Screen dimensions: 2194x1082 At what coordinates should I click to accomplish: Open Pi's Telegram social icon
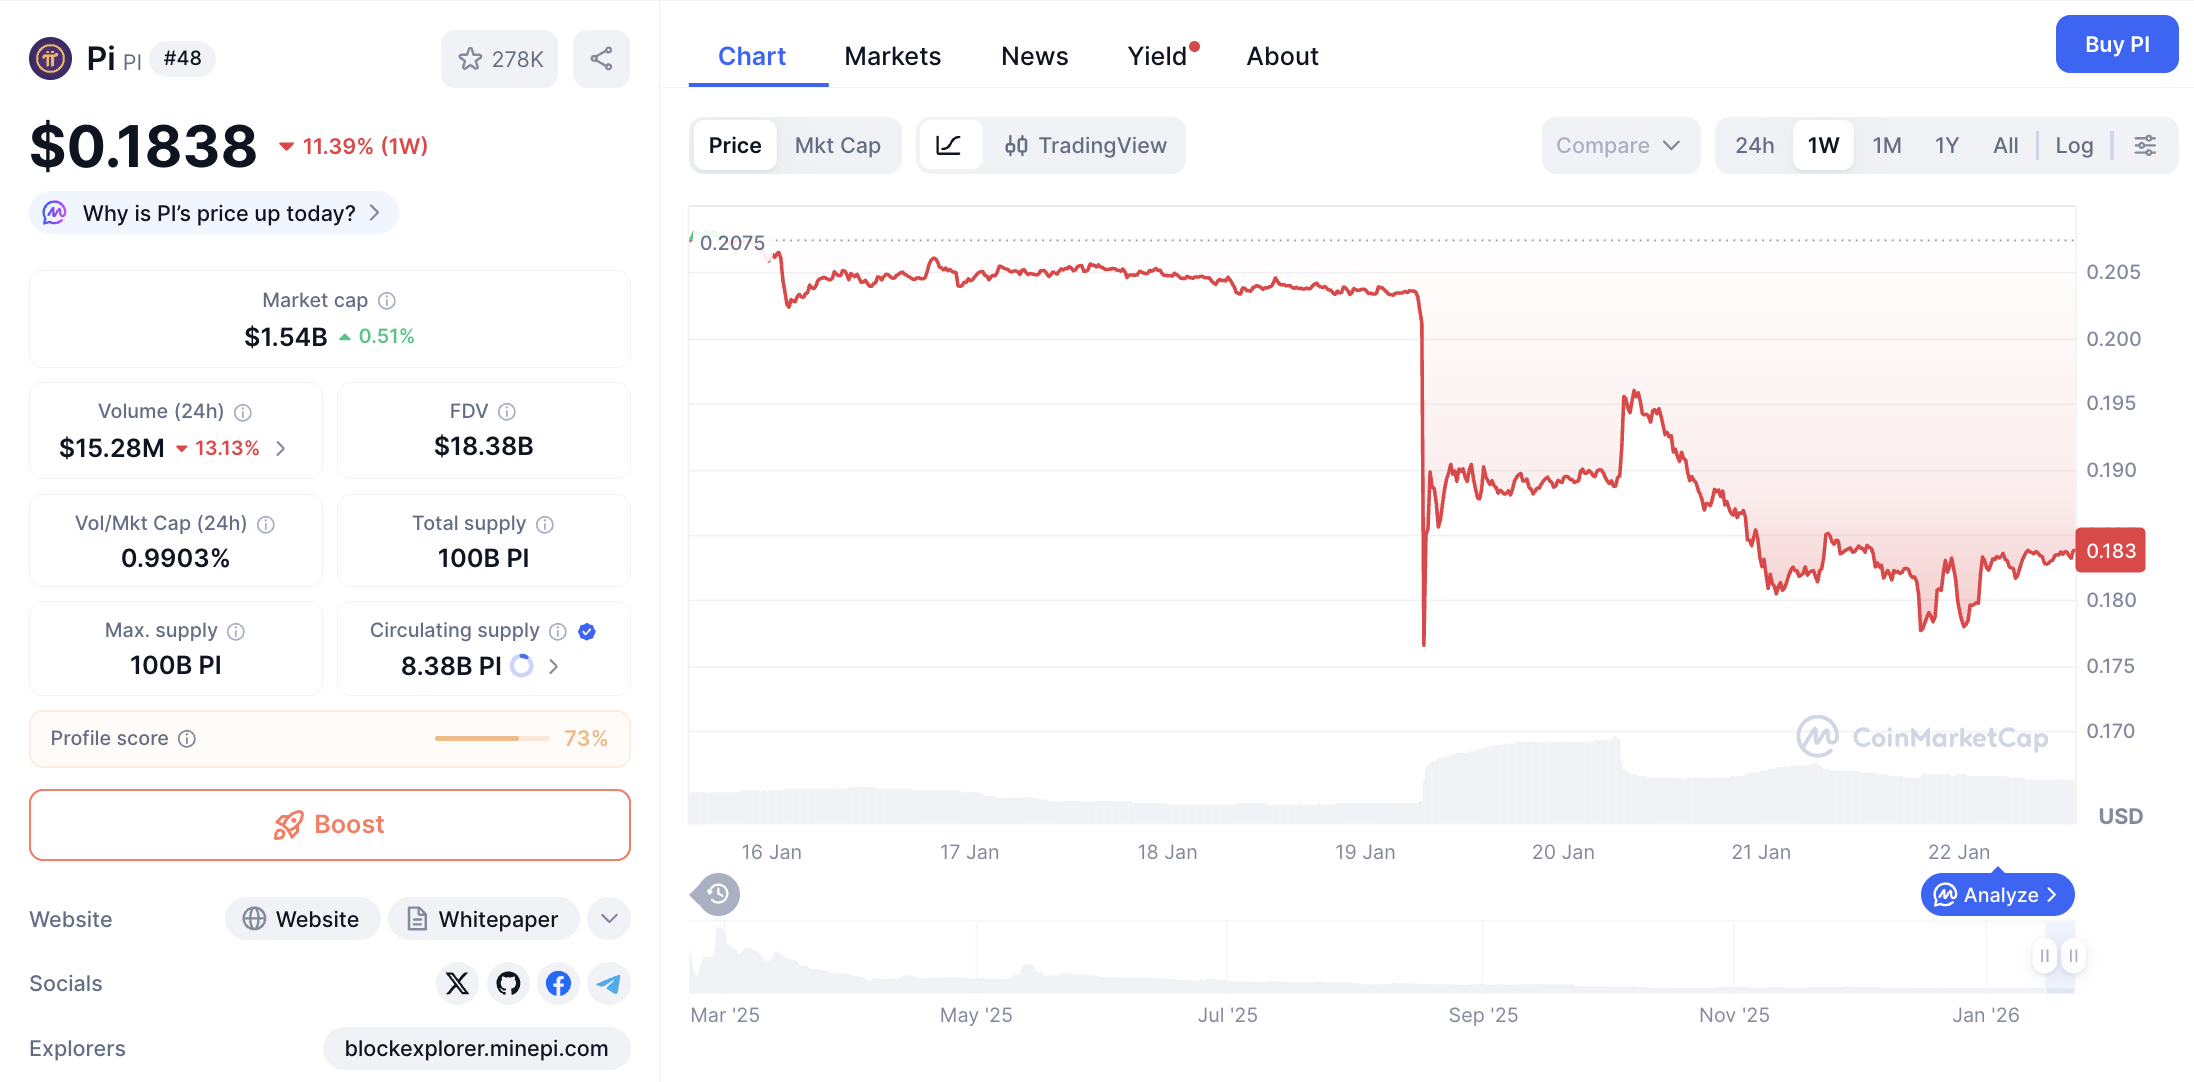pyautogui.click(x=609, y=983)
